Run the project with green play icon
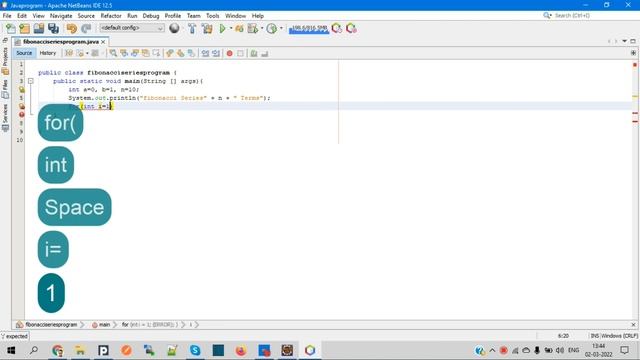 tap(222, 28)
